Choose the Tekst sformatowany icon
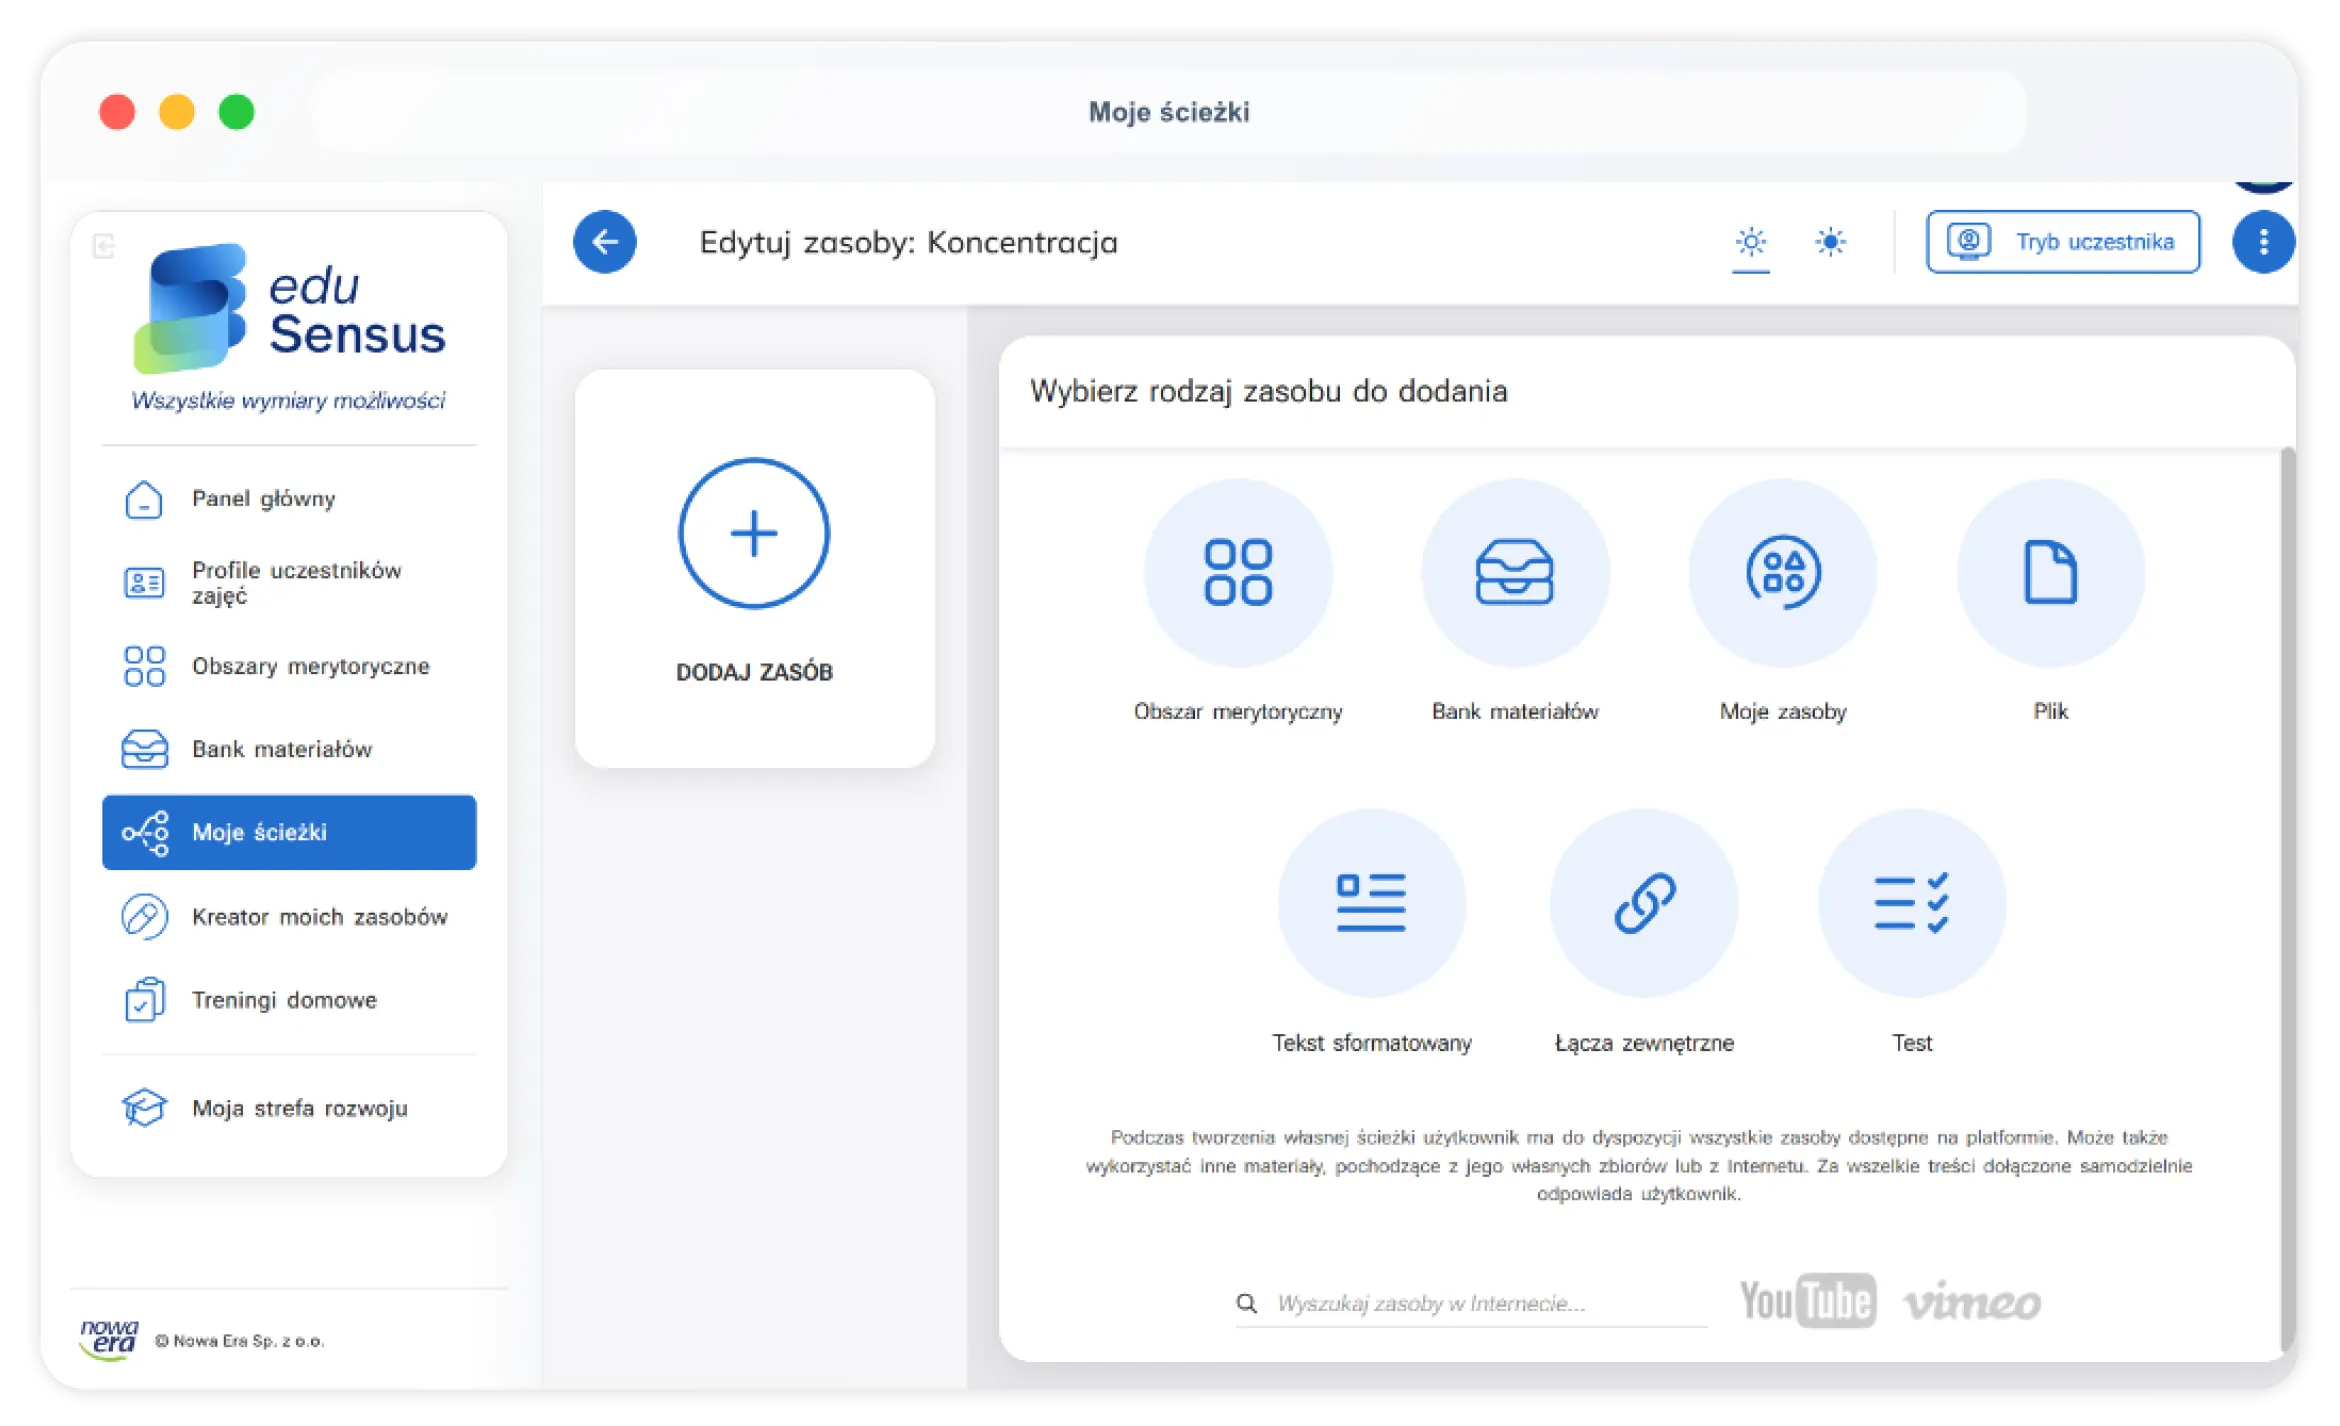2340x1426 pixels. (1371, 903)
